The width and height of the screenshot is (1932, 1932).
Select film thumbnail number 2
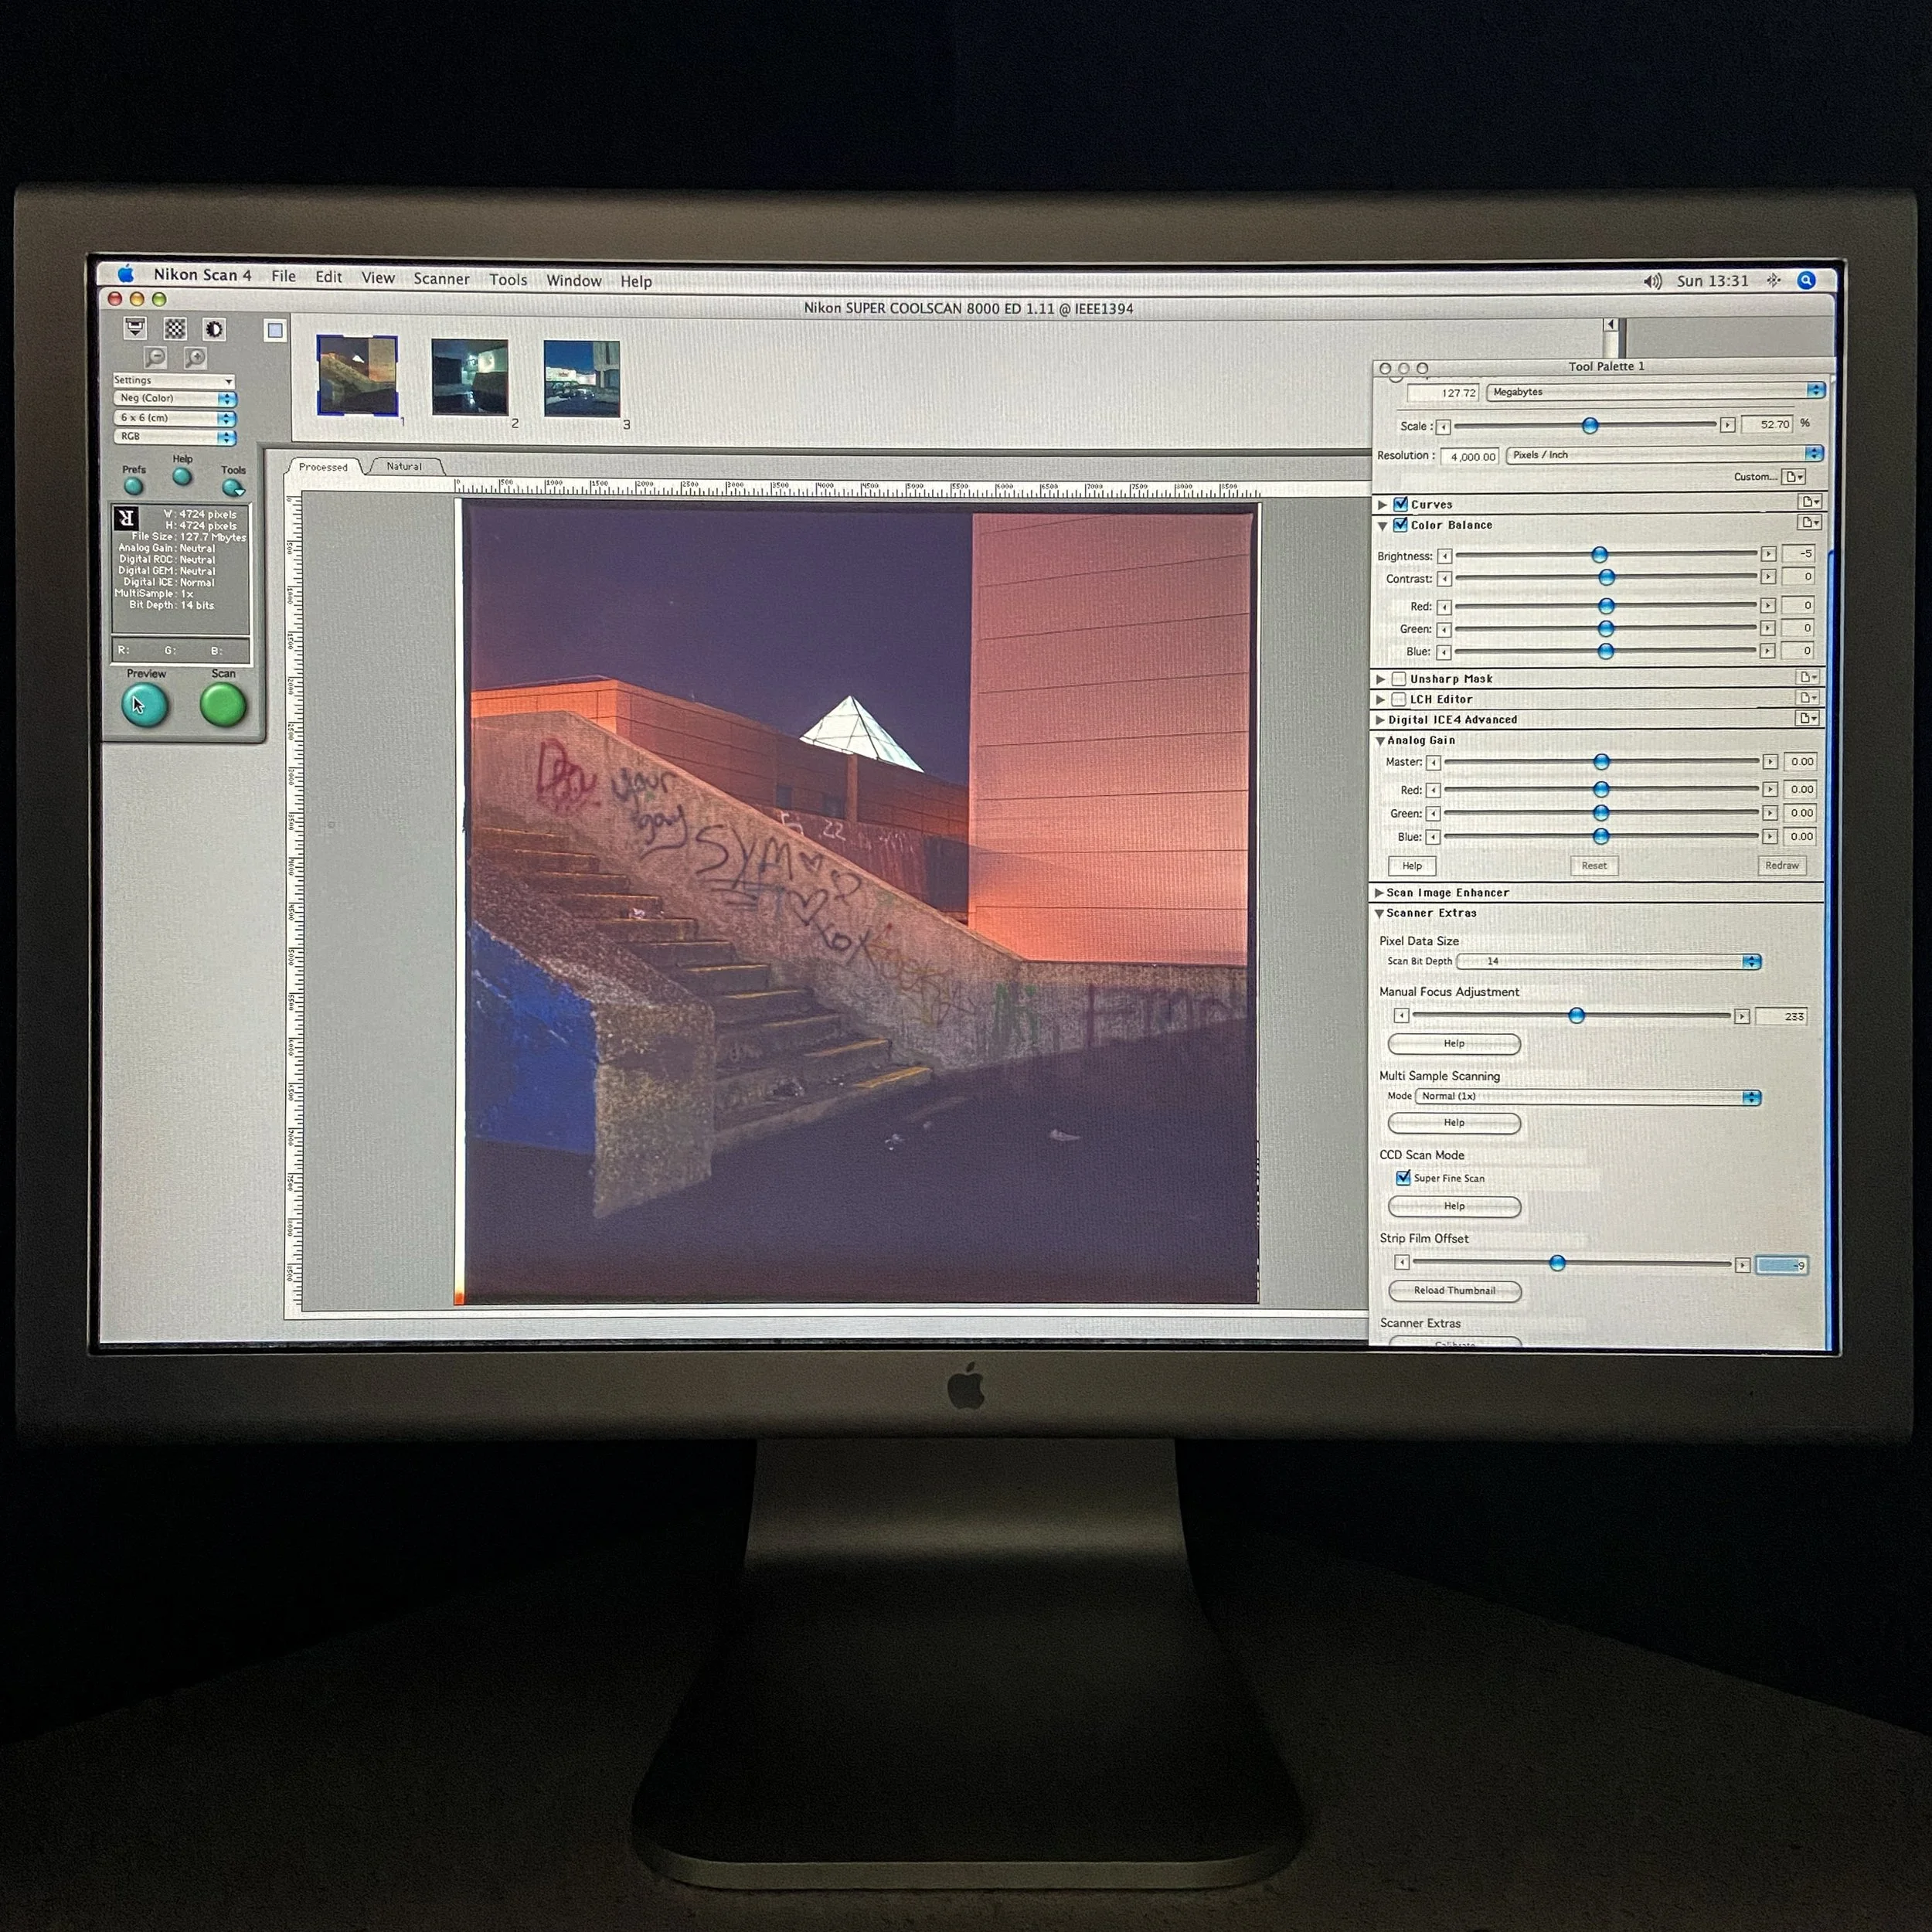tap(470, 377)
